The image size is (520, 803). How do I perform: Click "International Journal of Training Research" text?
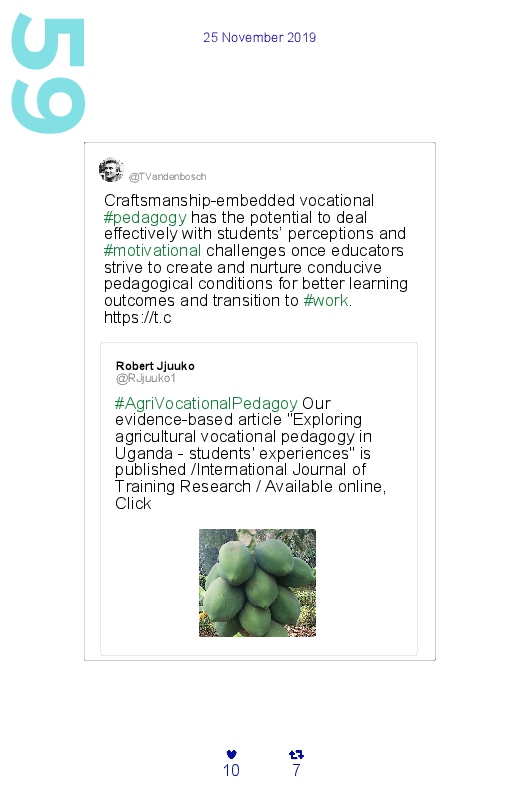click(241, 478)
